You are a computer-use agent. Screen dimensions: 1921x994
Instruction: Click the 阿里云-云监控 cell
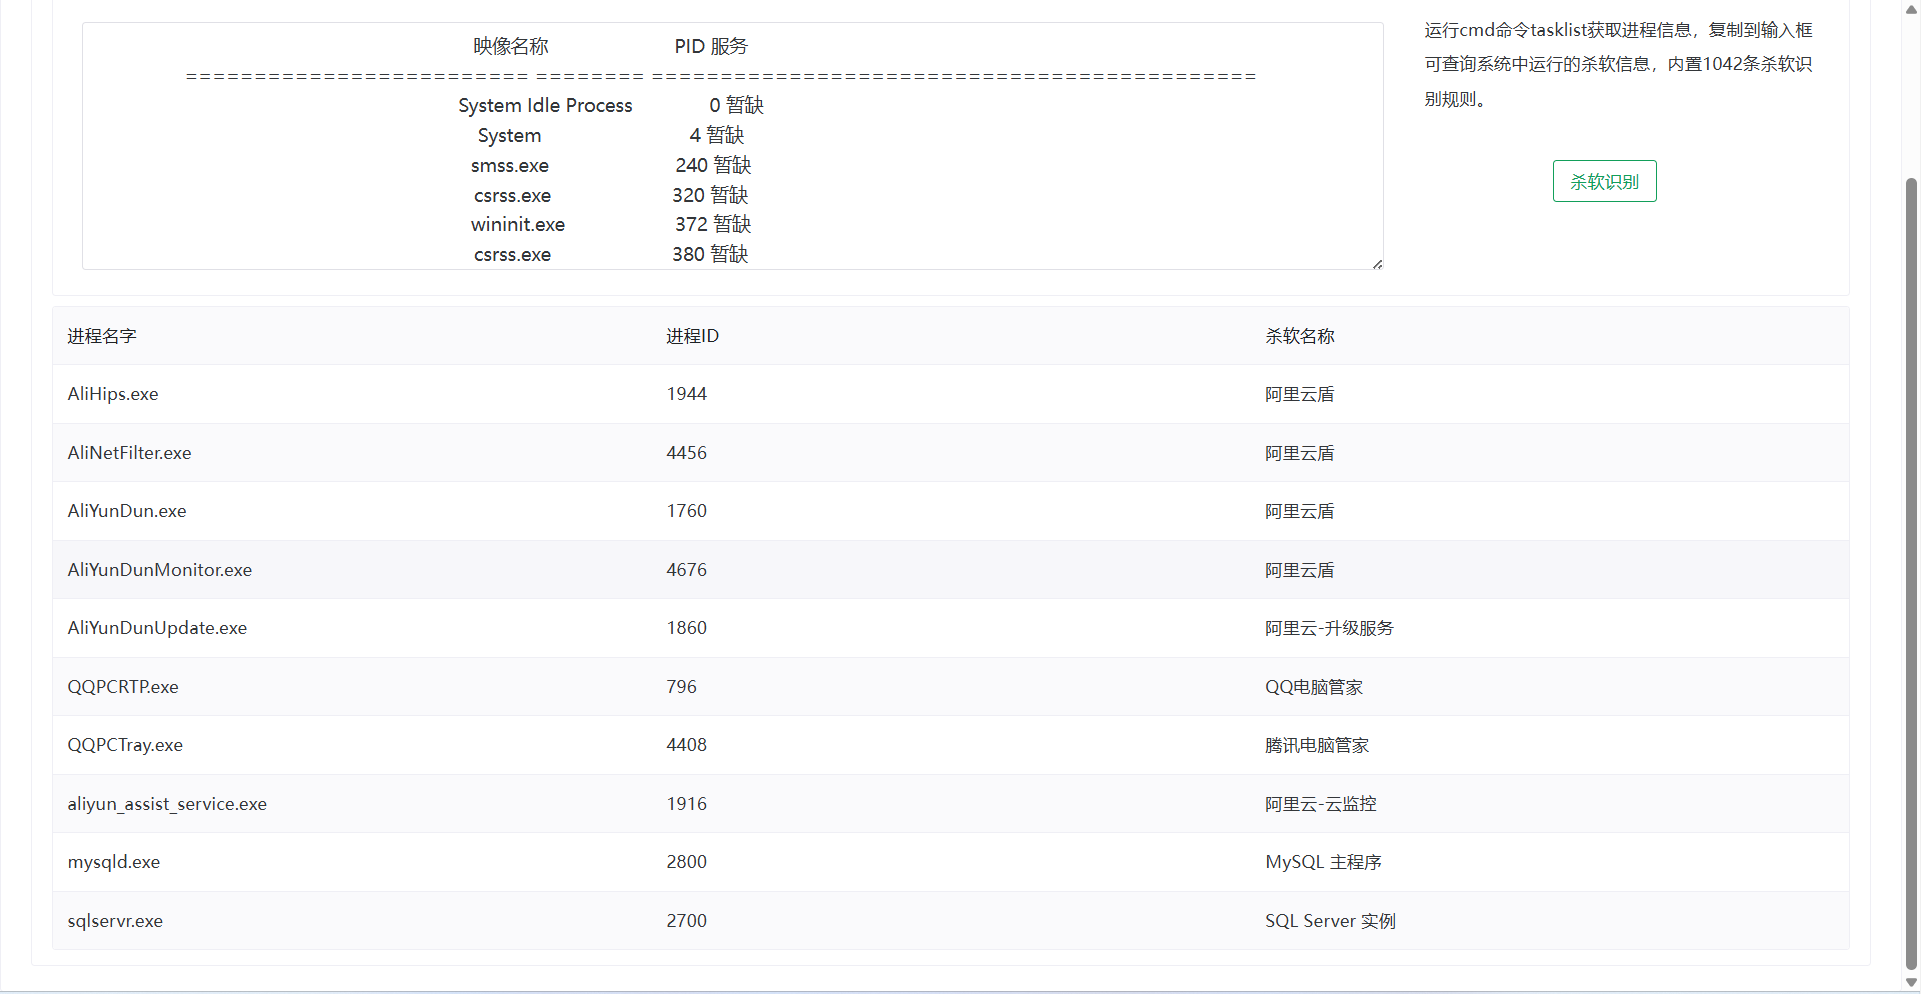click(x=1321, y=804)
